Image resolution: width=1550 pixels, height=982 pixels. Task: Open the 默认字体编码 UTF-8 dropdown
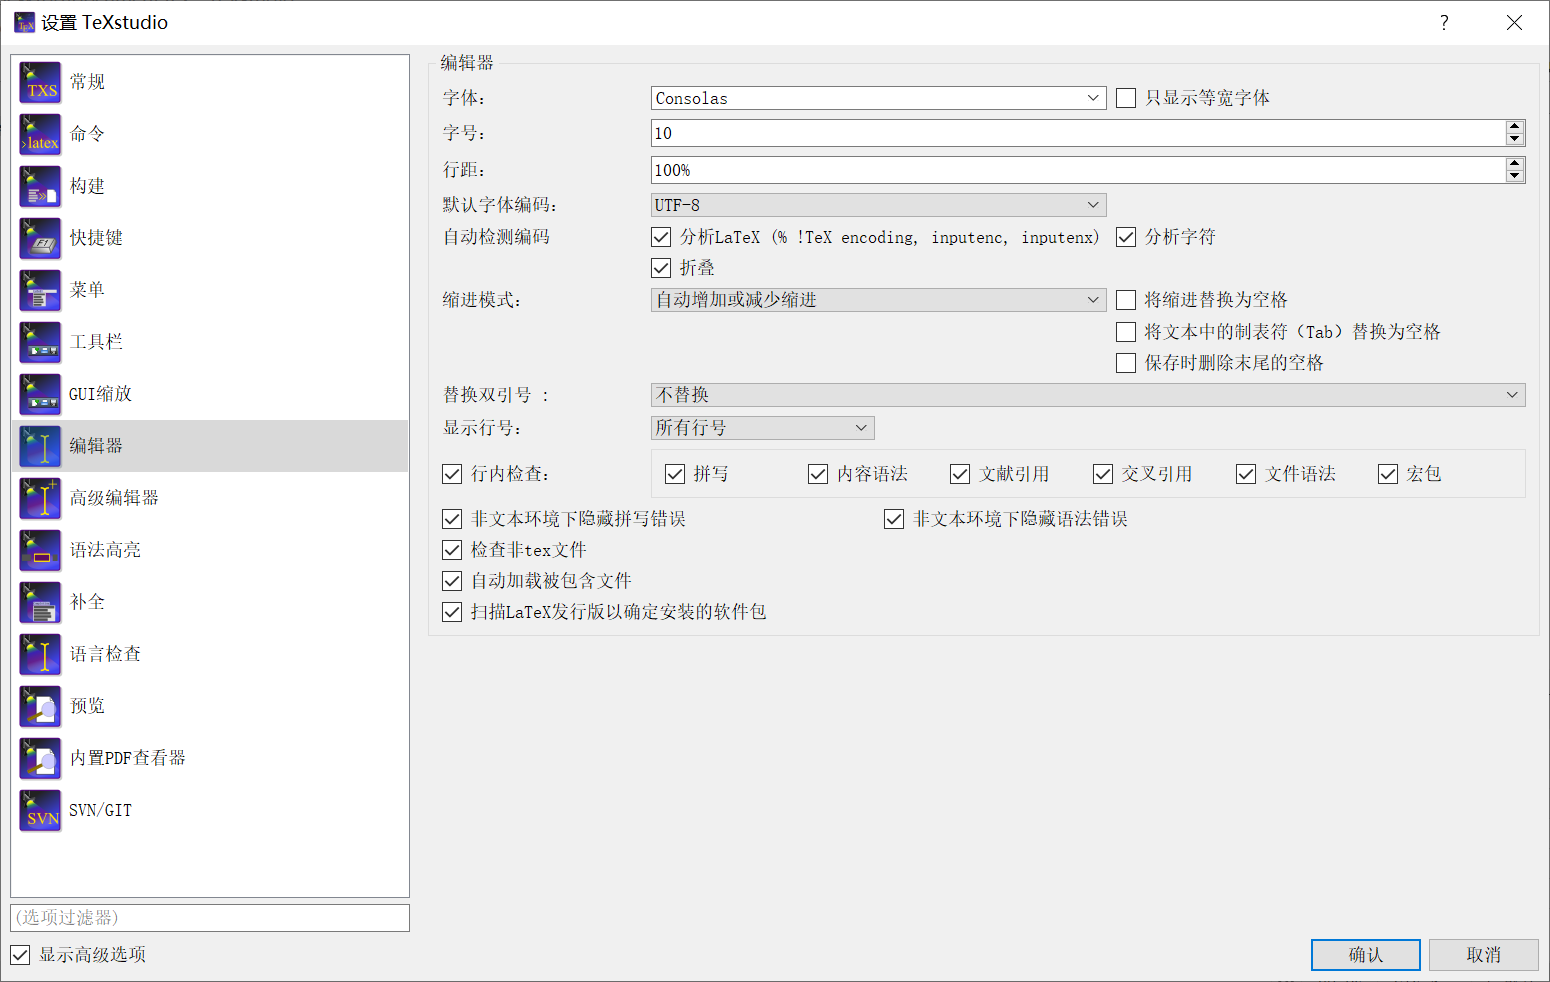(x=878, y=205)
